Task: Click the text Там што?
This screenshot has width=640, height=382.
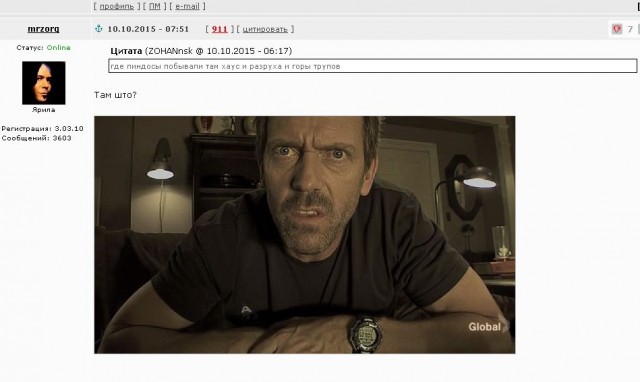Action: coord(115,95)
